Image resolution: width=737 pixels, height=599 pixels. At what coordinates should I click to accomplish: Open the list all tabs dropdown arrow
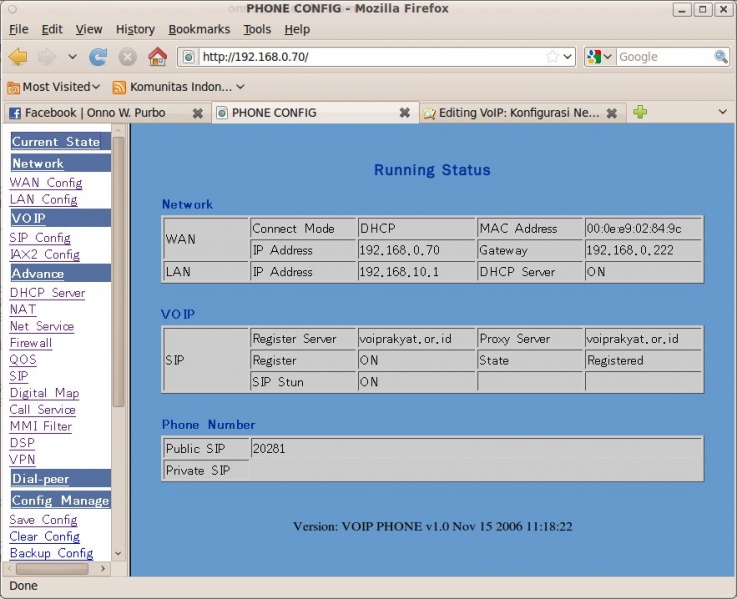[x=723, y=112]
